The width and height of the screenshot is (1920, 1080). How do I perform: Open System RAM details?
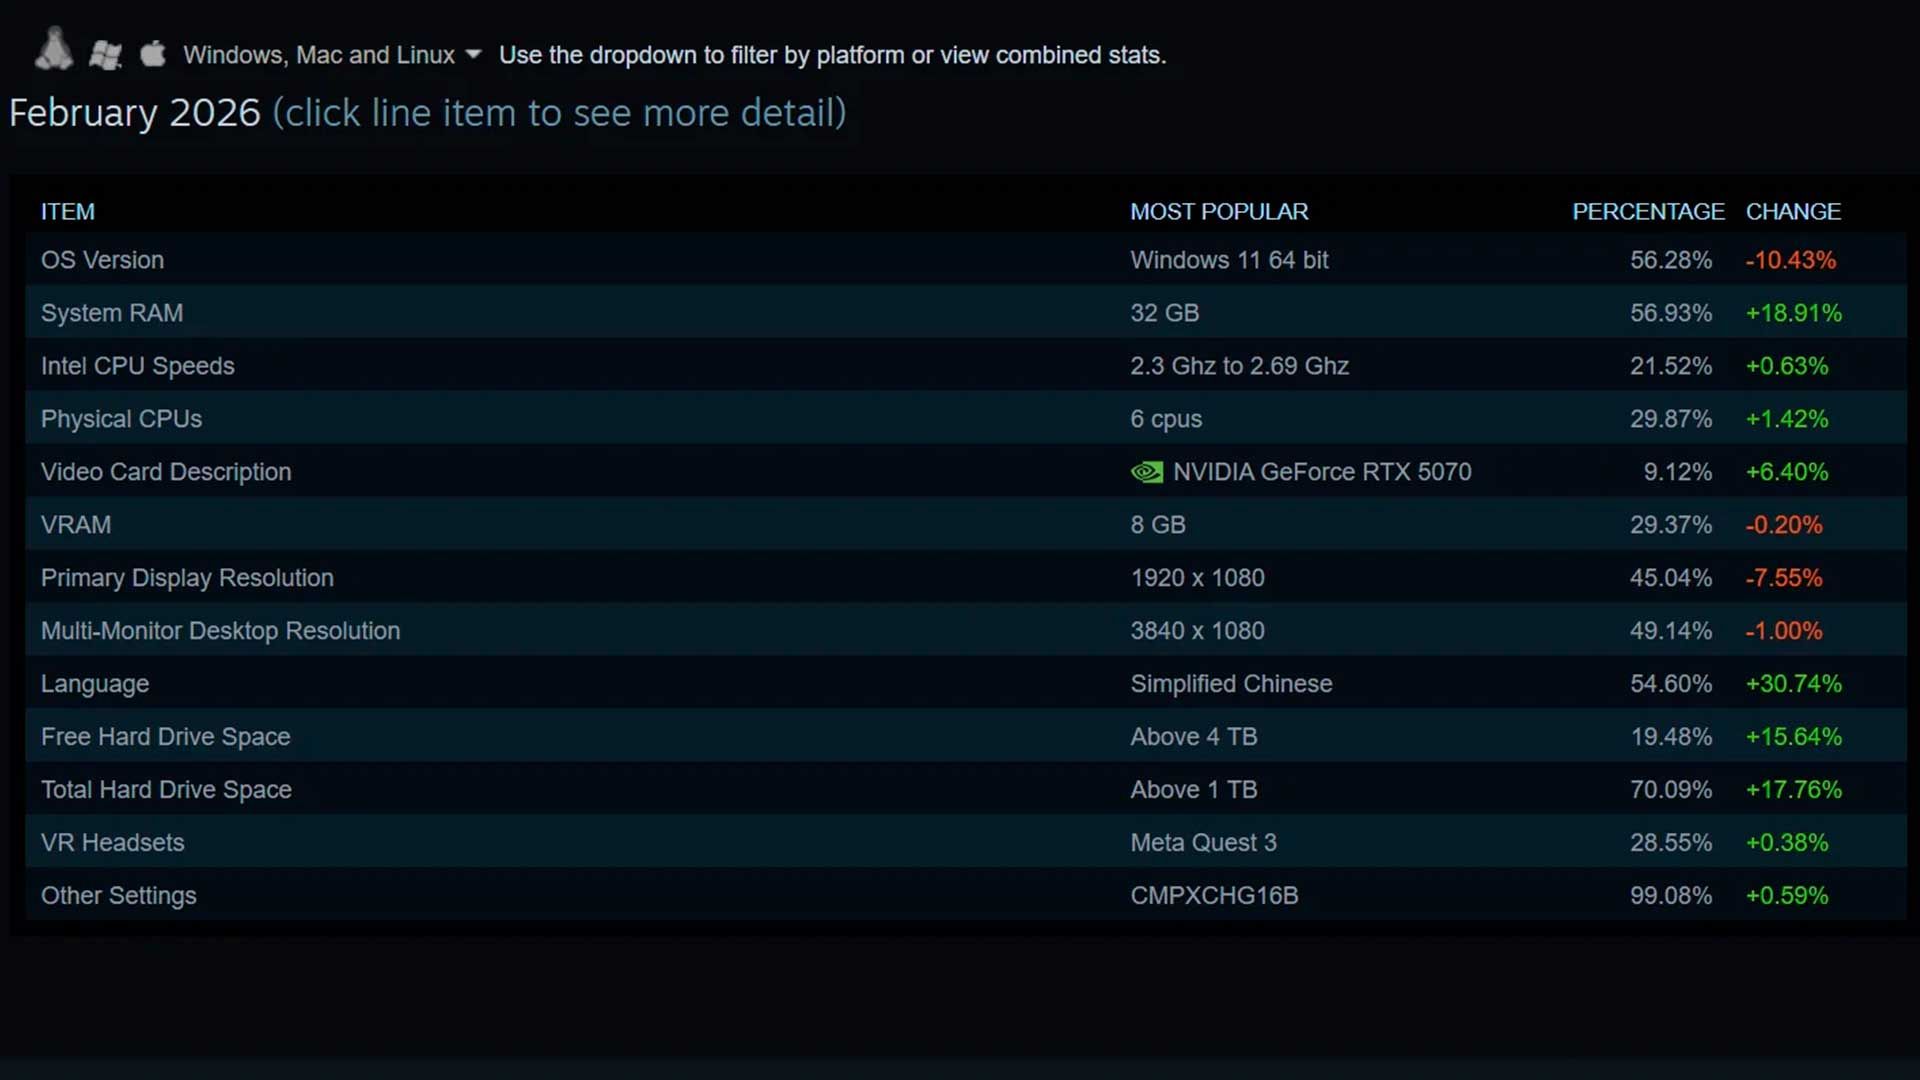click(400, 313)
